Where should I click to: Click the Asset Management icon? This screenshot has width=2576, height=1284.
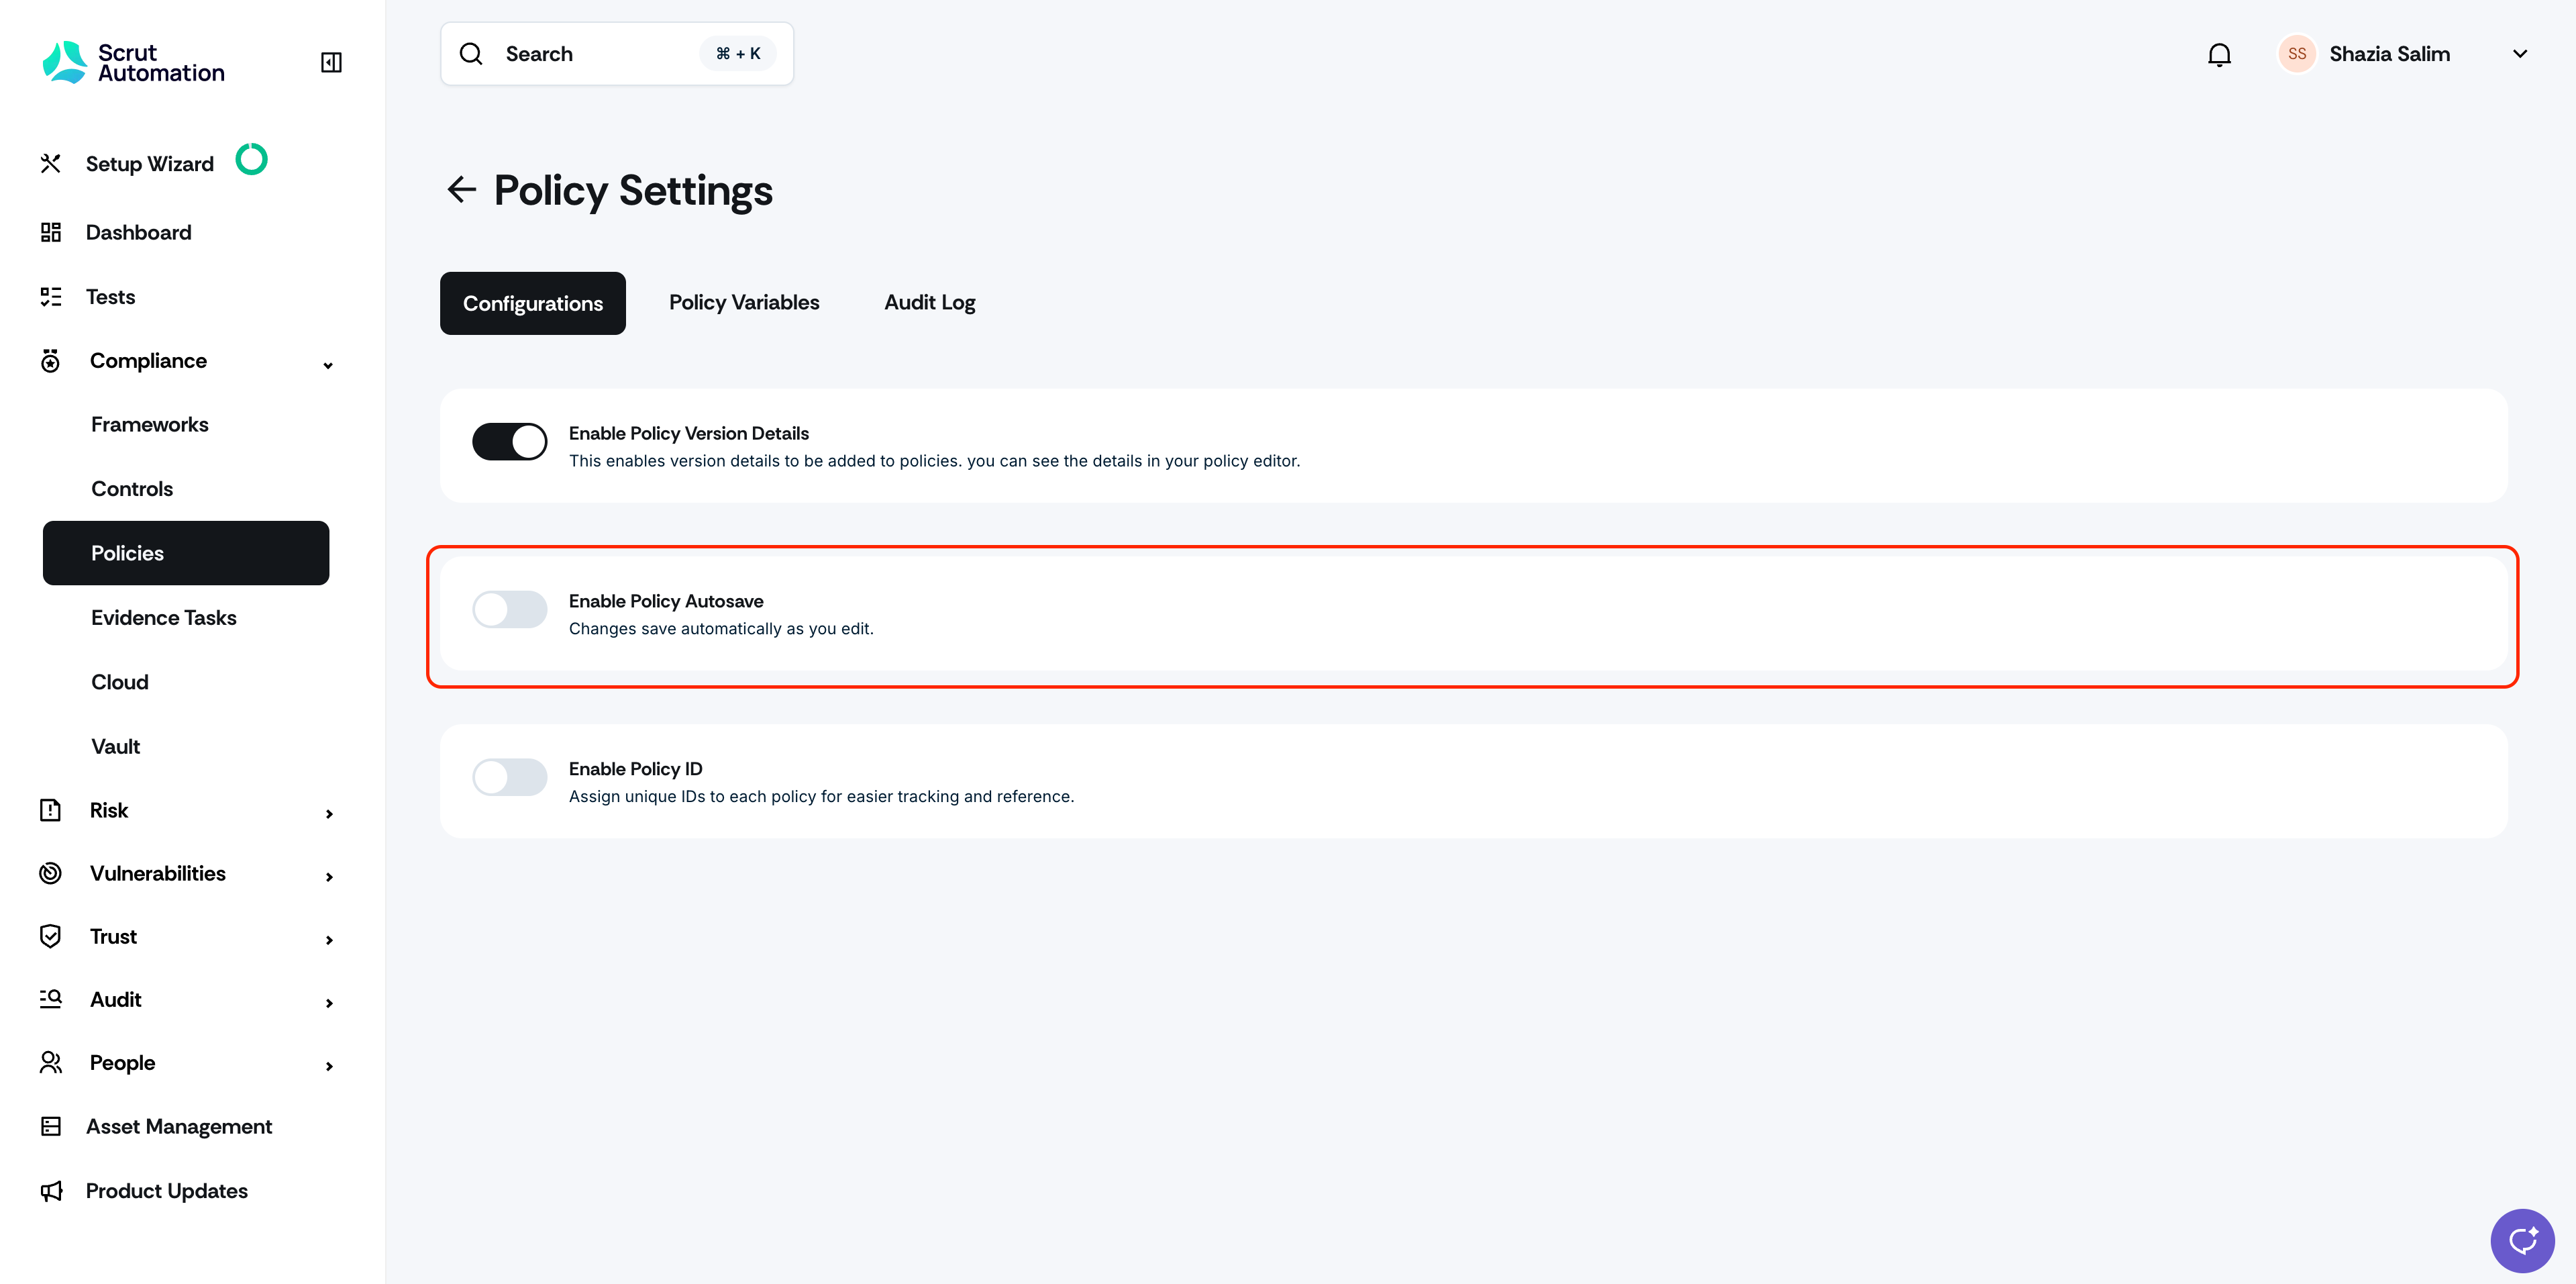click(51, 1126)
